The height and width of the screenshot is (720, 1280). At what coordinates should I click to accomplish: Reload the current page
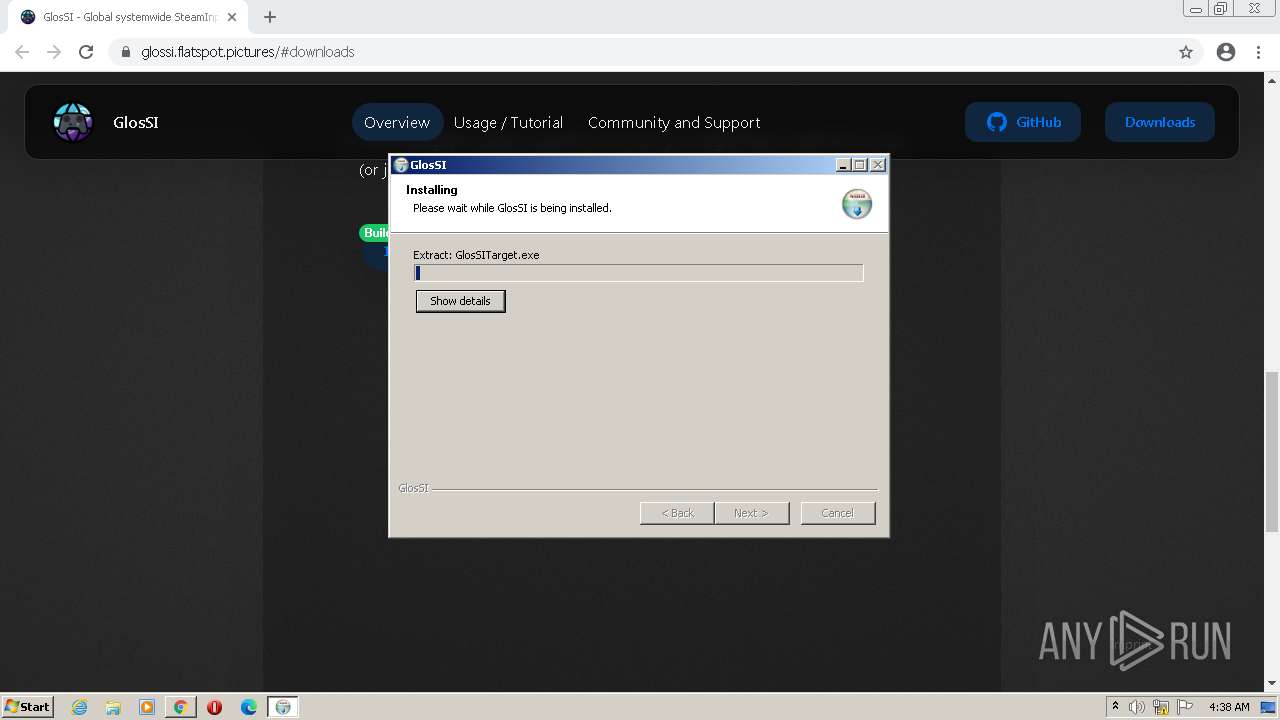(86, 52)
